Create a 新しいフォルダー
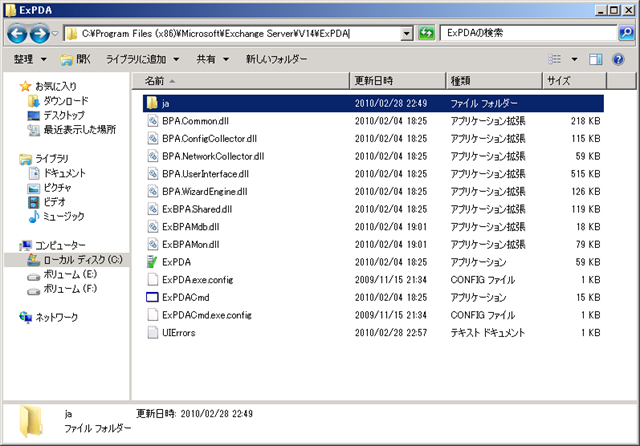Viewport: 640px width, 446px height. 276,60
